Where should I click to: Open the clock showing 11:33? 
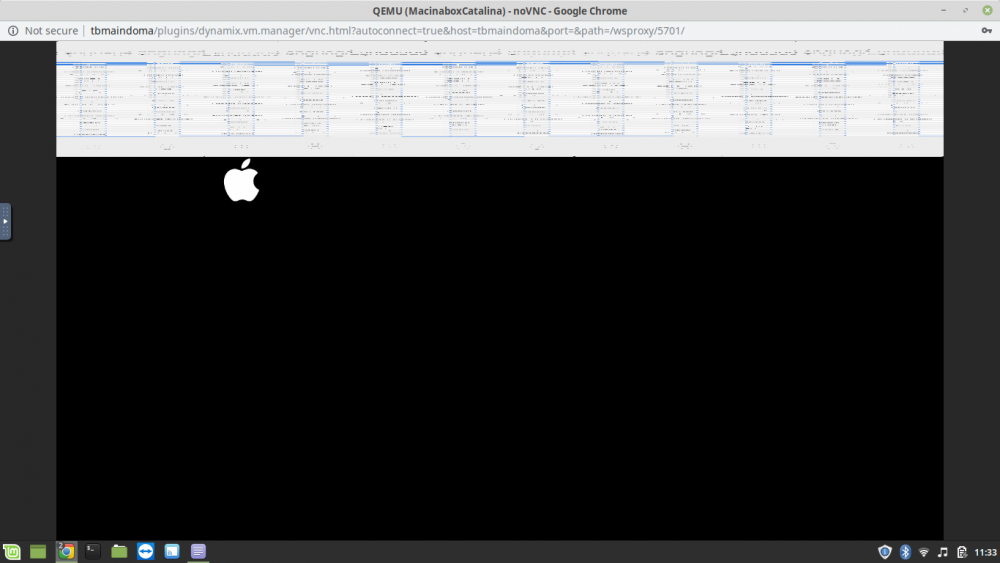[985, 552]
